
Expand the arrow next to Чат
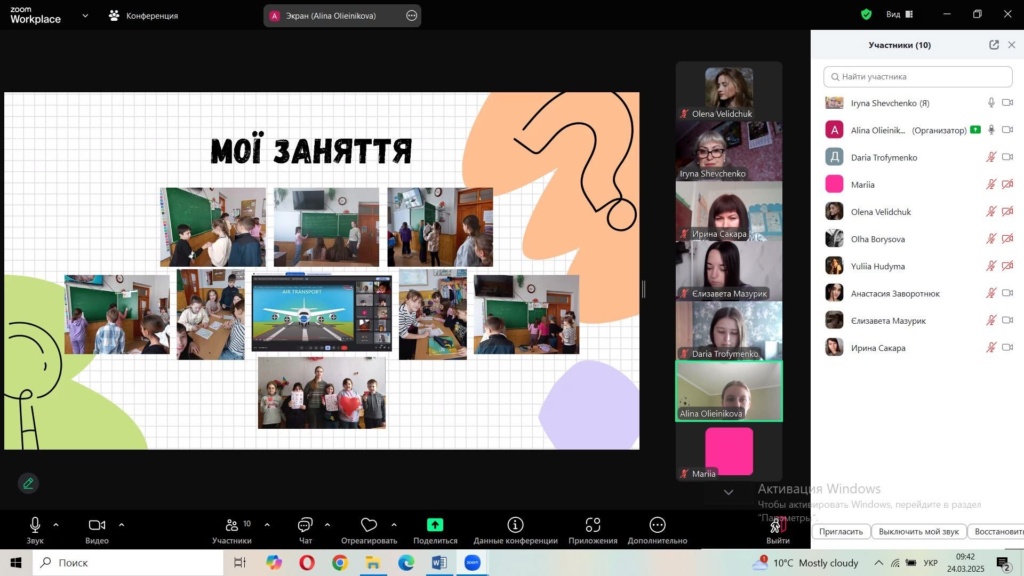coord(327,524)
